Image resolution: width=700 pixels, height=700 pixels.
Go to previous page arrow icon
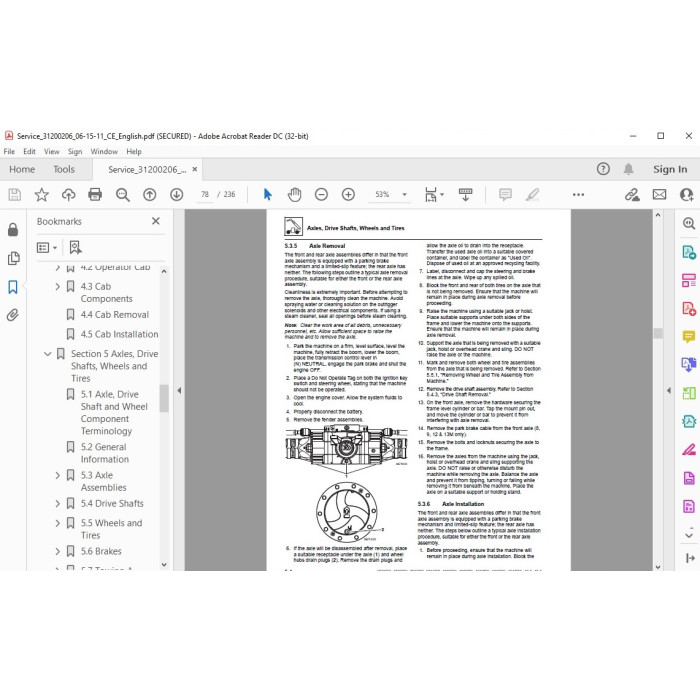(150, 195)
